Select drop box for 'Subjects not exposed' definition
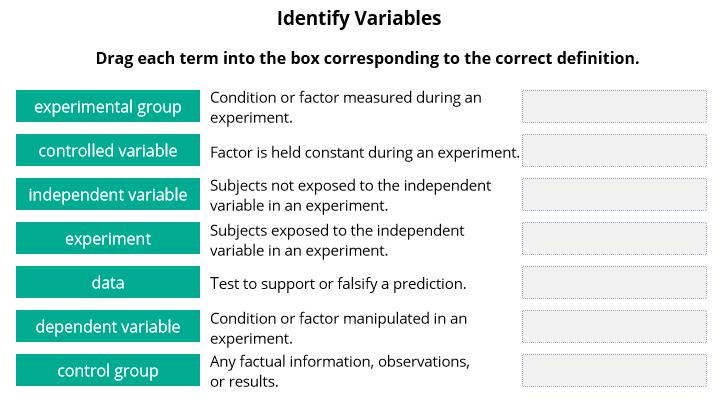720x405 pixels. pyautogui.click(x=614, y=195)
